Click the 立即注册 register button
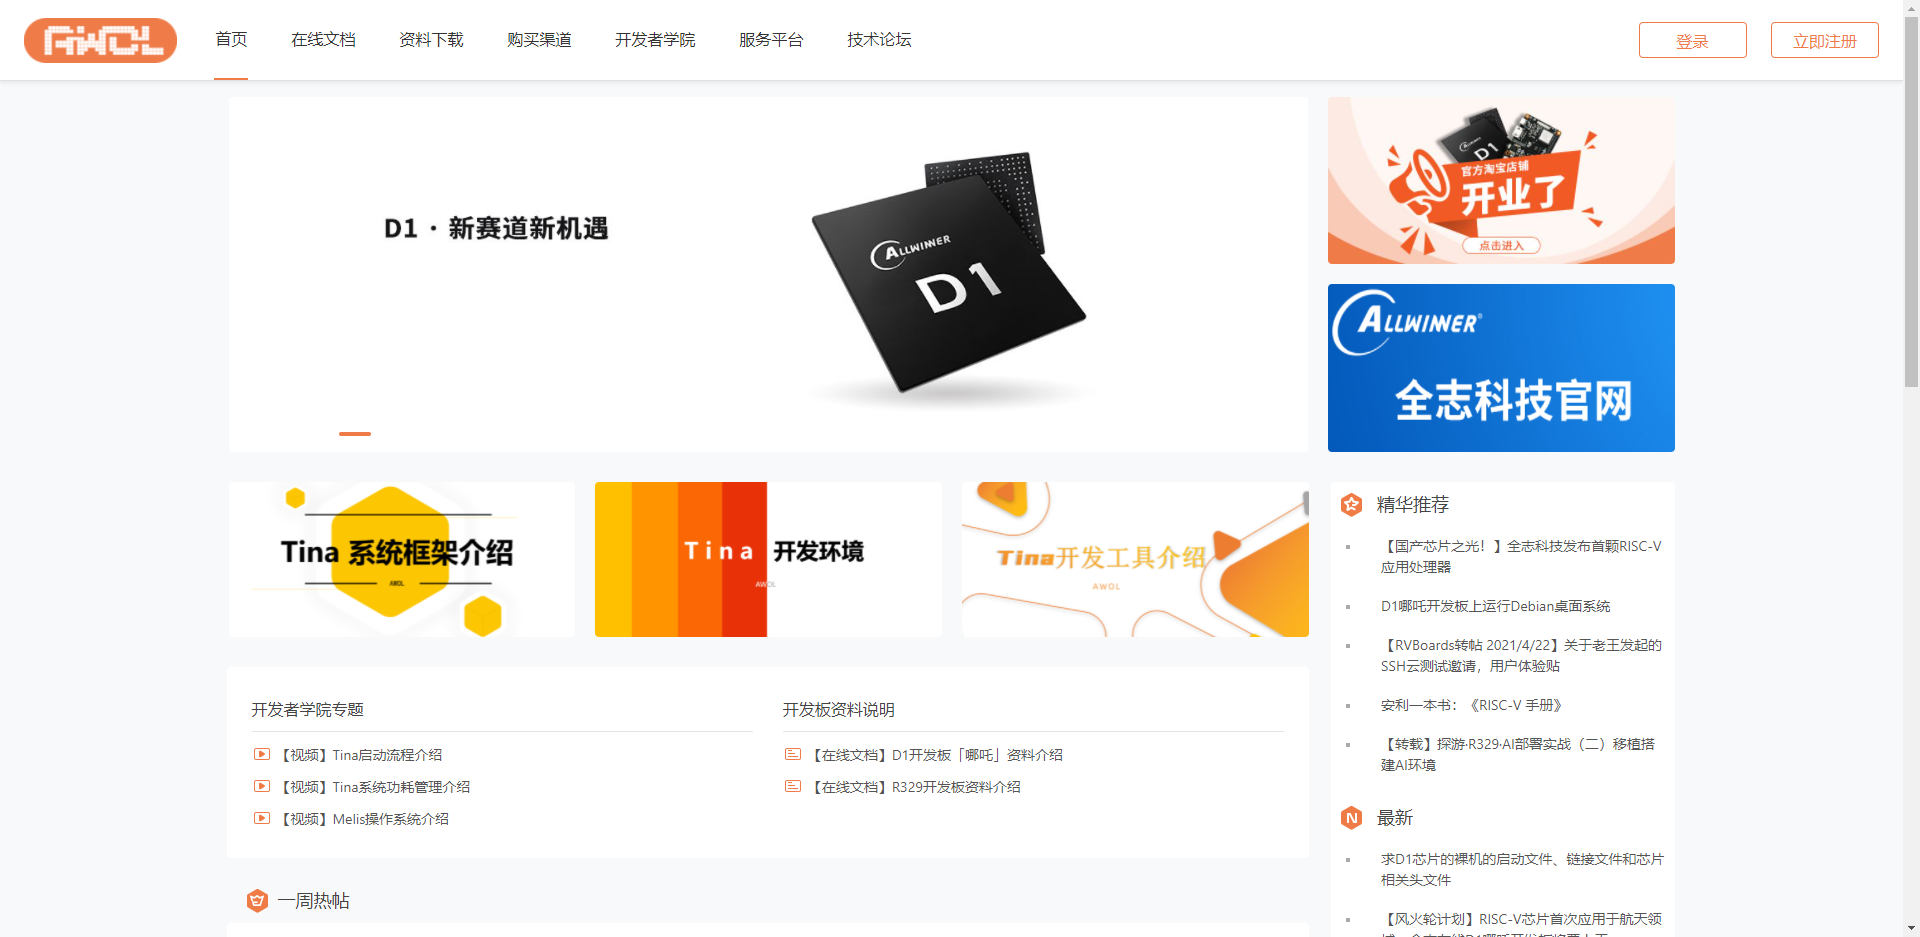This screenshot has height=937, width=1920. (1824, 40)
